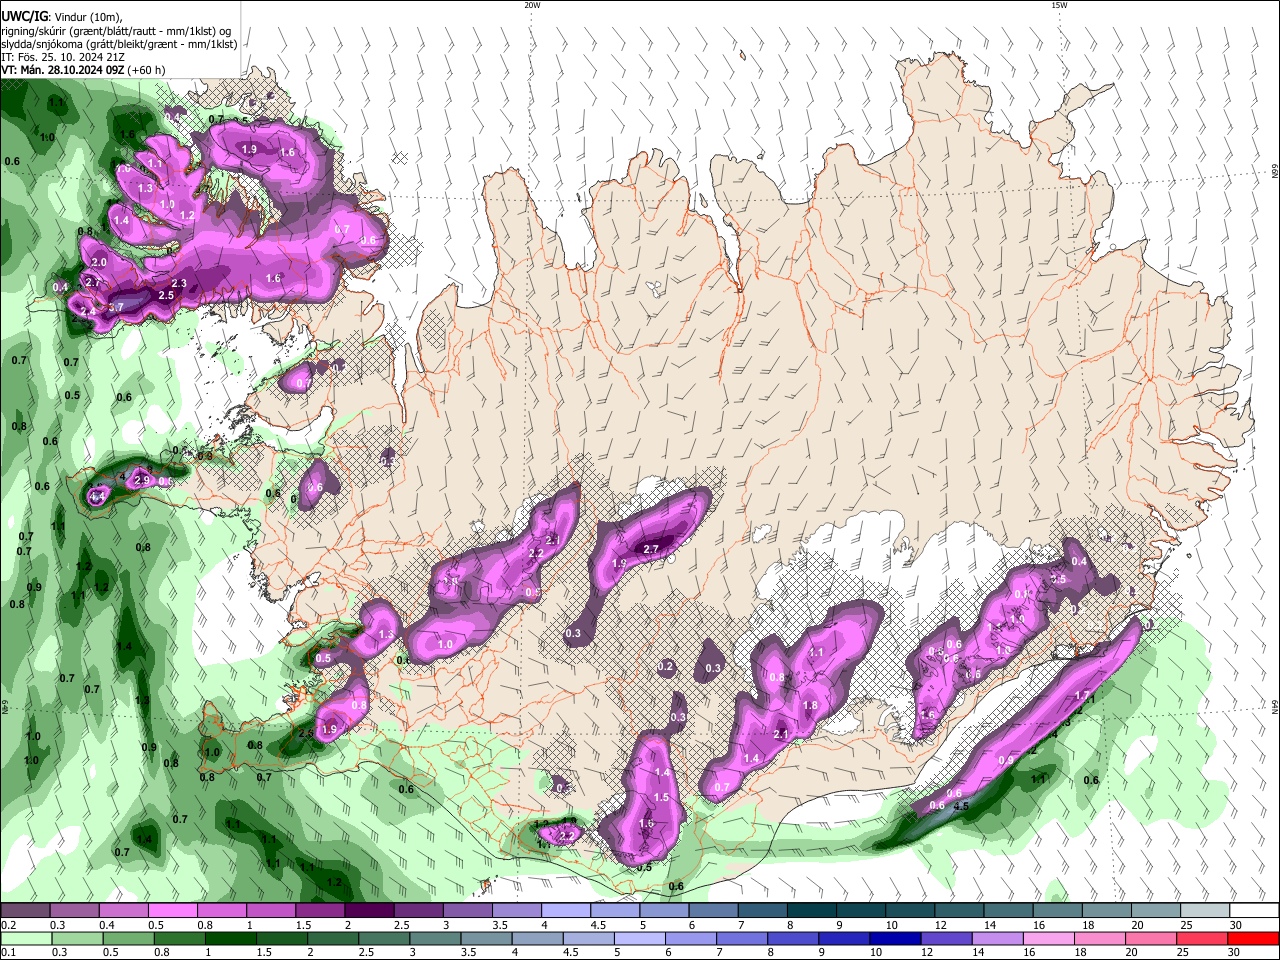Click the '0.2' label in the snow legend
The height and width of the screenshot is (960, 1280).
pos(7,925)
